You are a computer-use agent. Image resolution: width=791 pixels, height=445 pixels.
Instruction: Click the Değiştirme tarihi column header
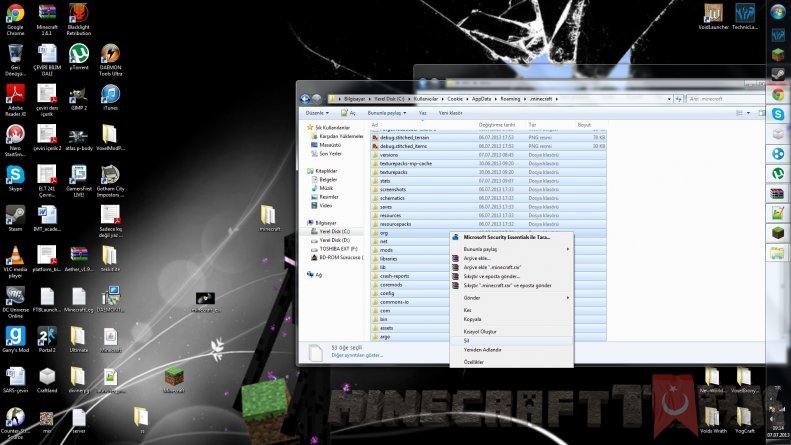pos(501,125)
